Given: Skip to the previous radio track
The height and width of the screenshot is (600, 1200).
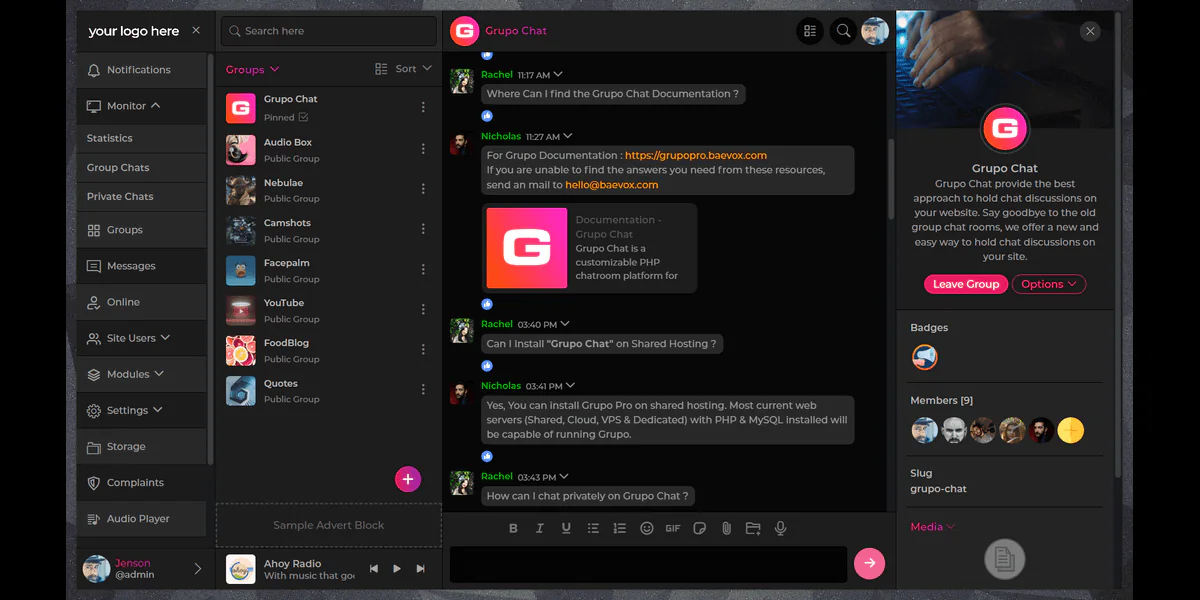Looking at the screenshot, I should point(374,569).
